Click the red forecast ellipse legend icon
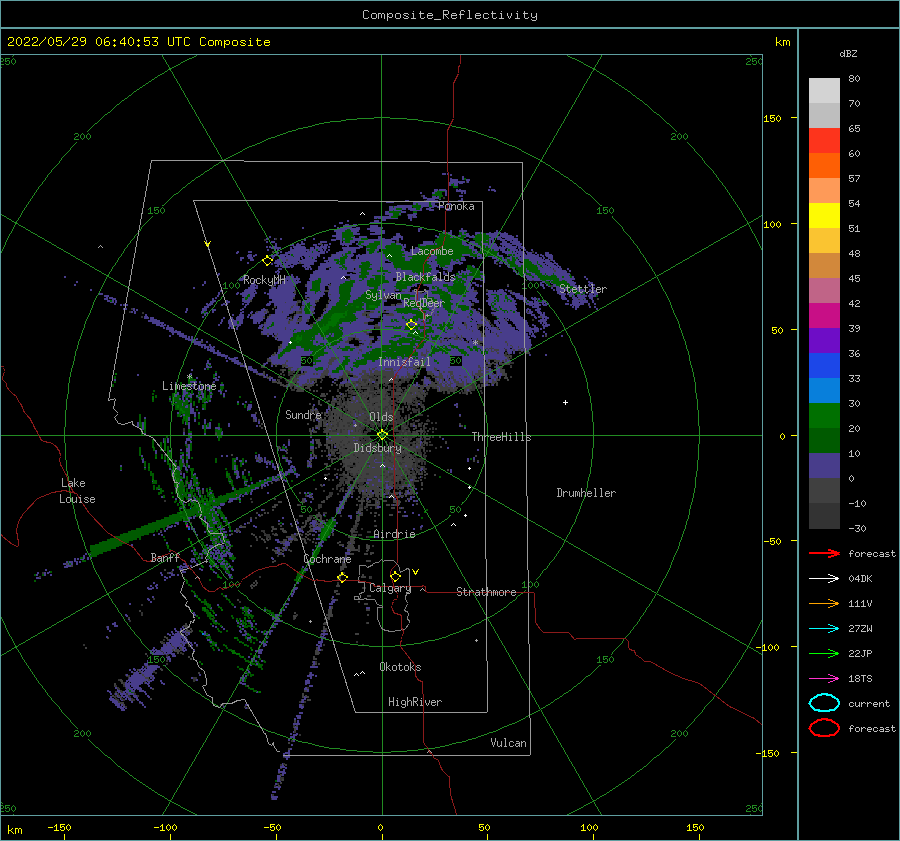 tap(824, 728)
